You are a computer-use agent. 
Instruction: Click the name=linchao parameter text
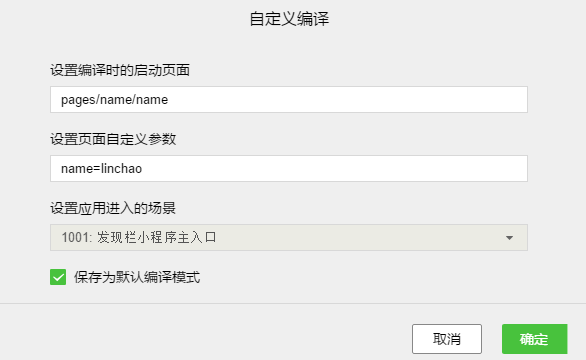click(101, 169)
